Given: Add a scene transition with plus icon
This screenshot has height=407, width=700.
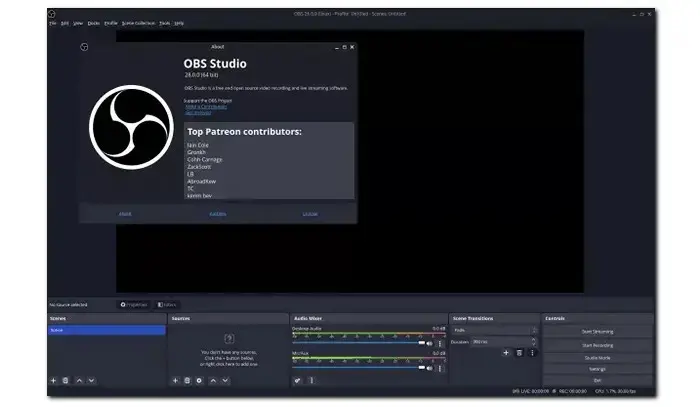Looking at the screenshot, I should (x=506, y=352).
